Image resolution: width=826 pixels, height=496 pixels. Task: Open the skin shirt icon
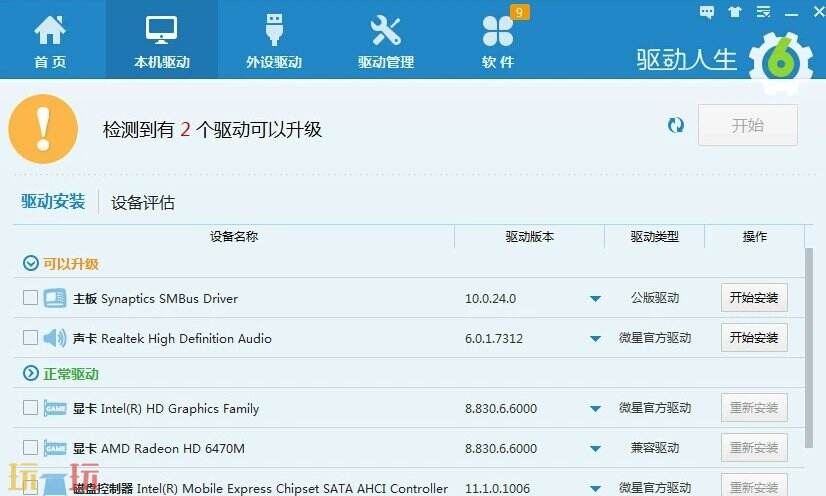(x=735, y=12)
